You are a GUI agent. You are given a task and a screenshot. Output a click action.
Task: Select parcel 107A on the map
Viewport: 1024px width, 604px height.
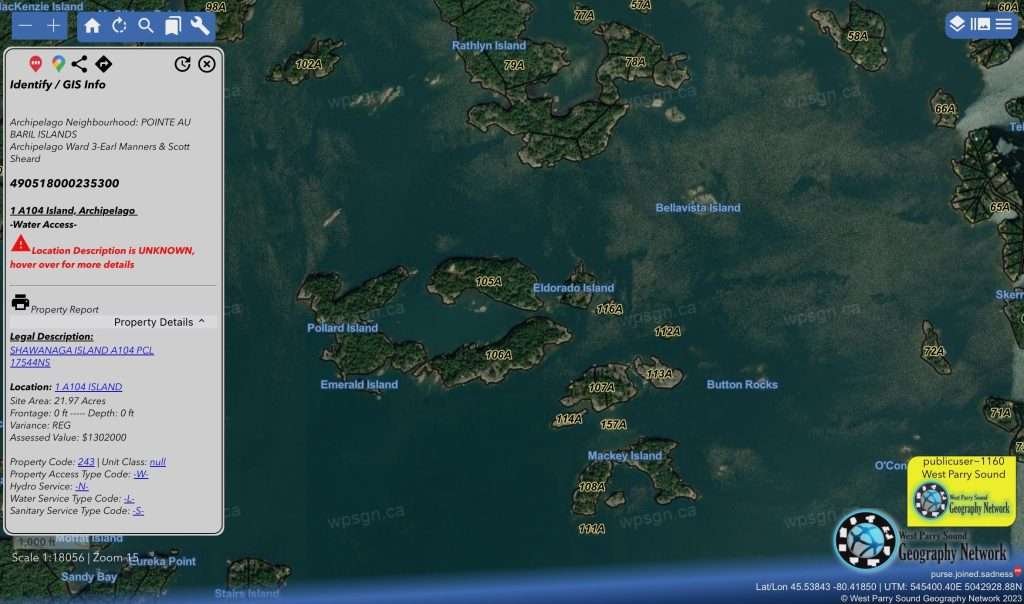(x=601, y=387)
